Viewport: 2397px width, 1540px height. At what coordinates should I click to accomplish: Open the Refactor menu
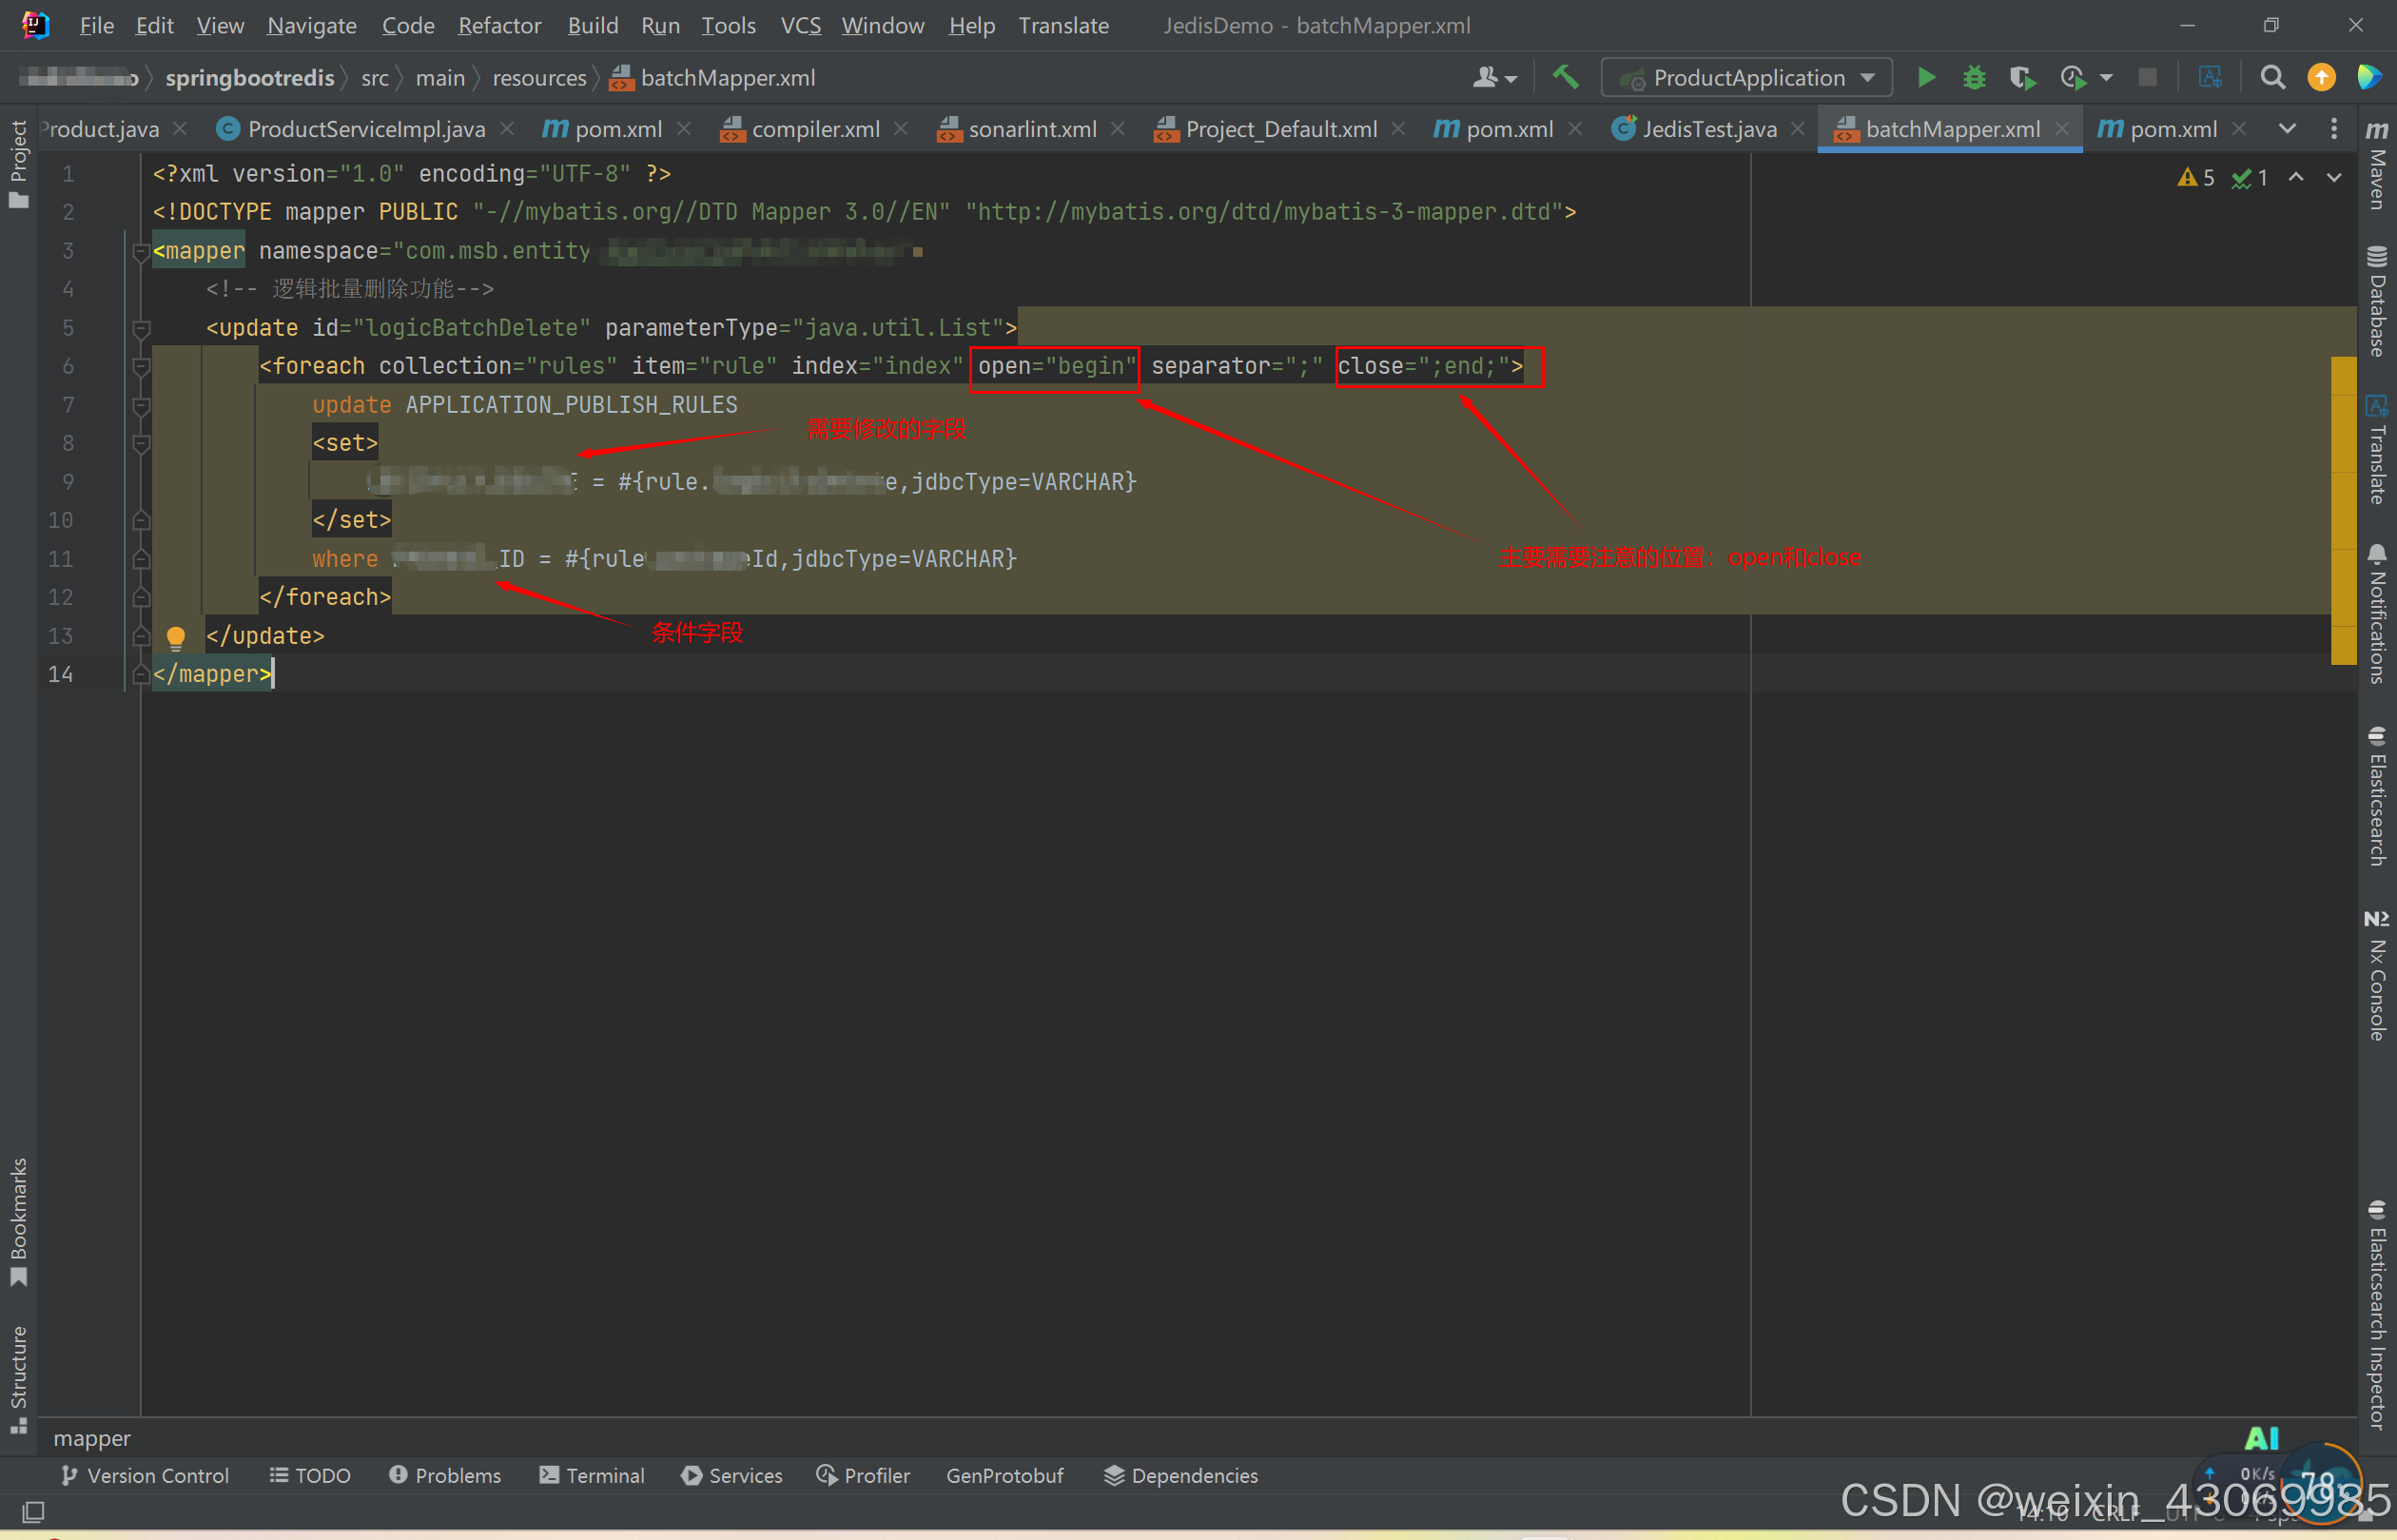tap(498, 25)
